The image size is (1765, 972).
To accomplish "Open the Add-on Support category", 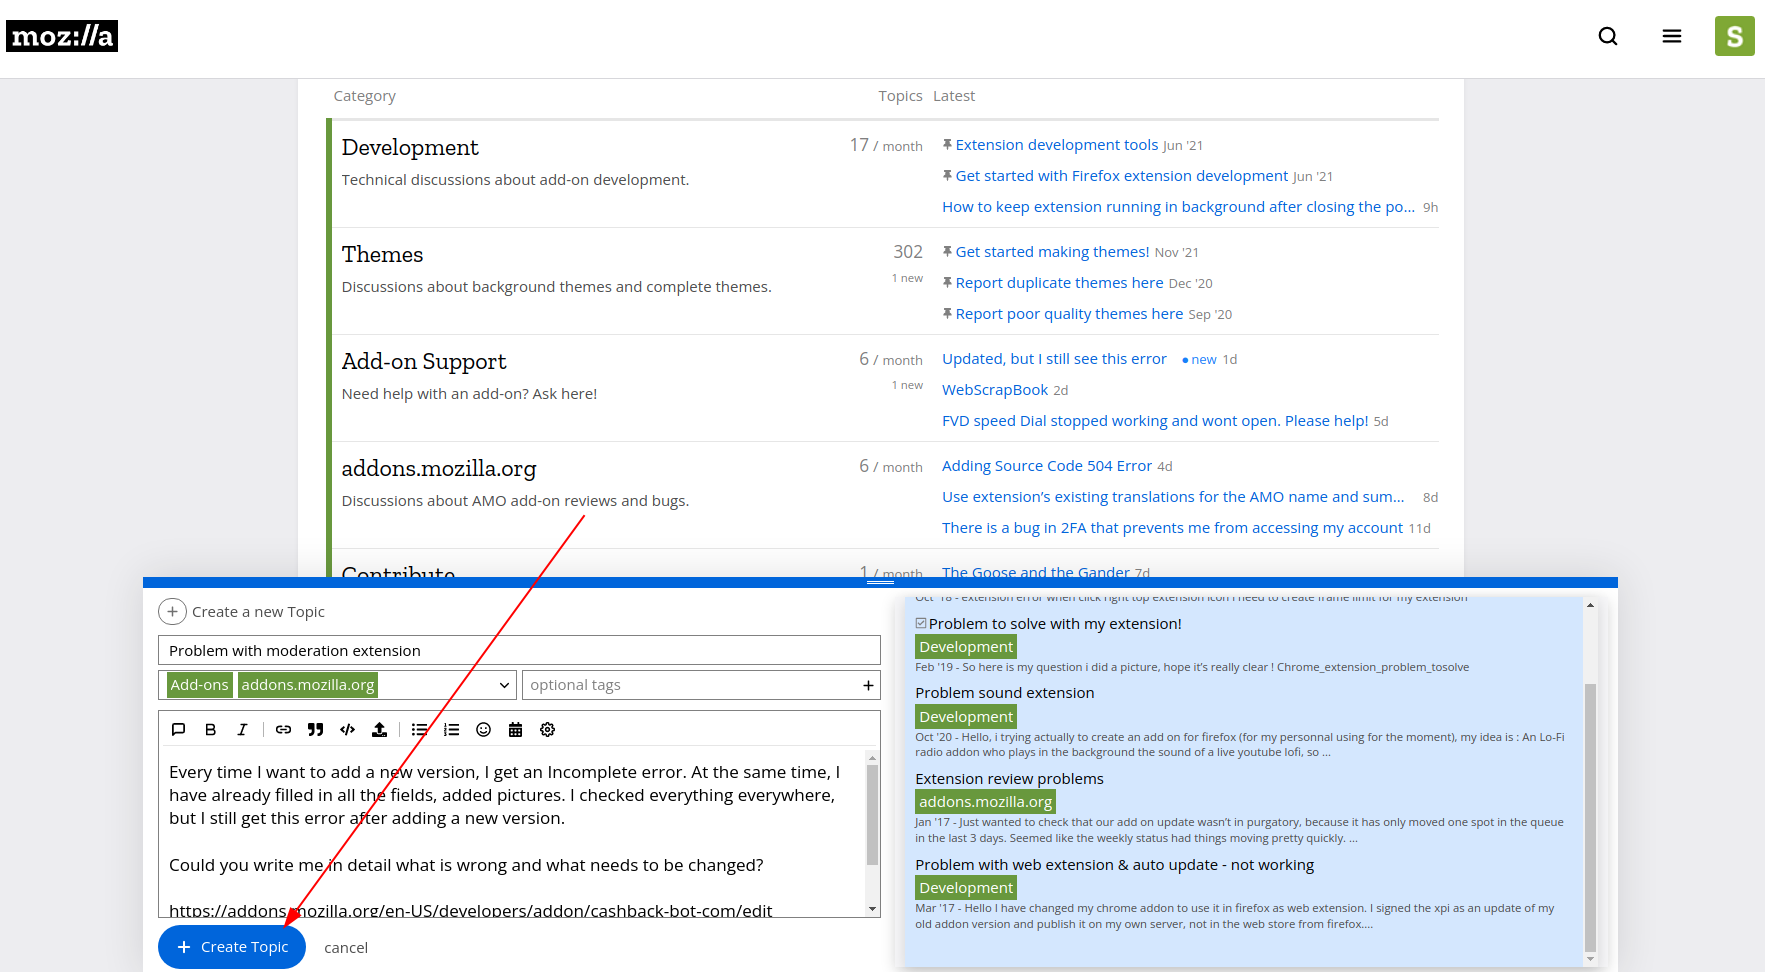I will [x=424, y=362].
